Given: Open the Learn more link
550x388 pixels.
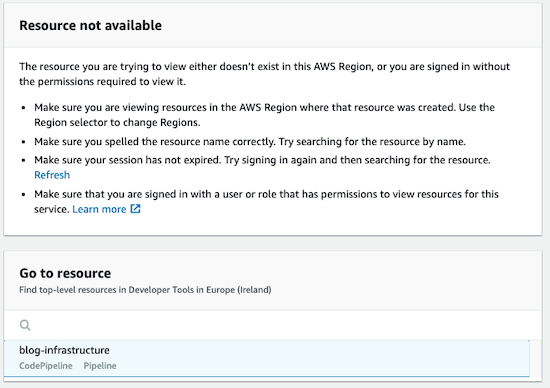Looking at the screenshot, I should [99, 209].
